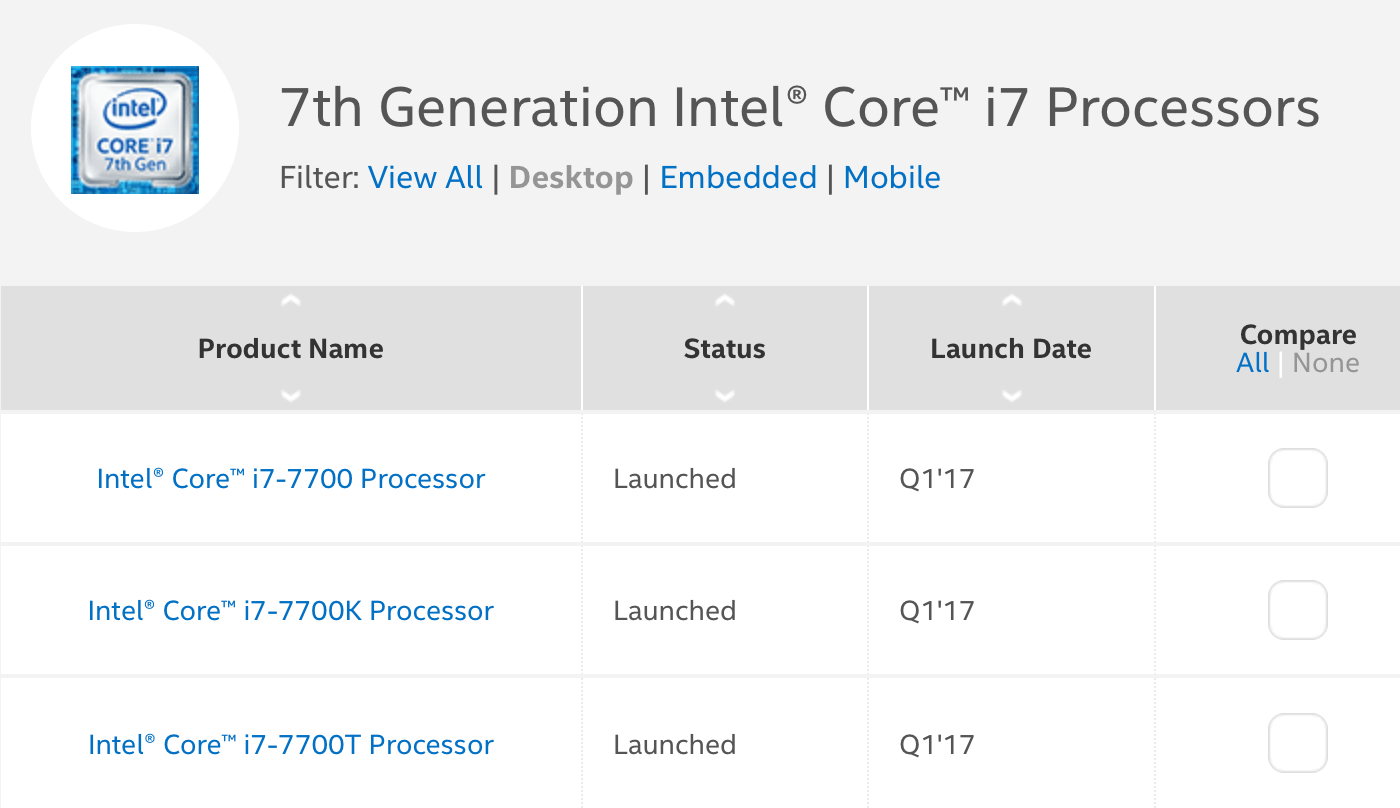
Task: Open Intel Core i7-7700K Processor link
Action: click(x=291, y=611)
